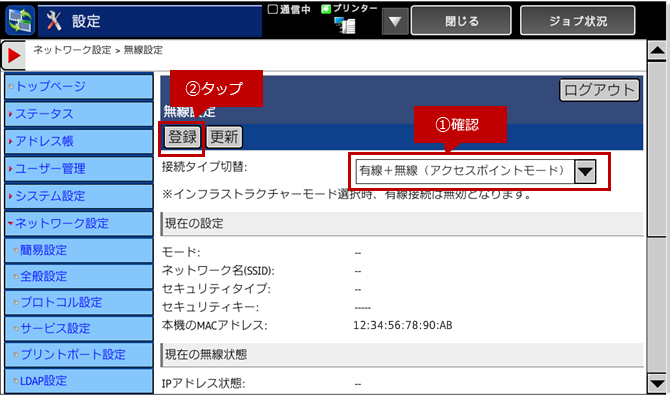Screen dimensions: 670x396
Task: Click the connection type dropdown arrow
Action: (585, 172)
